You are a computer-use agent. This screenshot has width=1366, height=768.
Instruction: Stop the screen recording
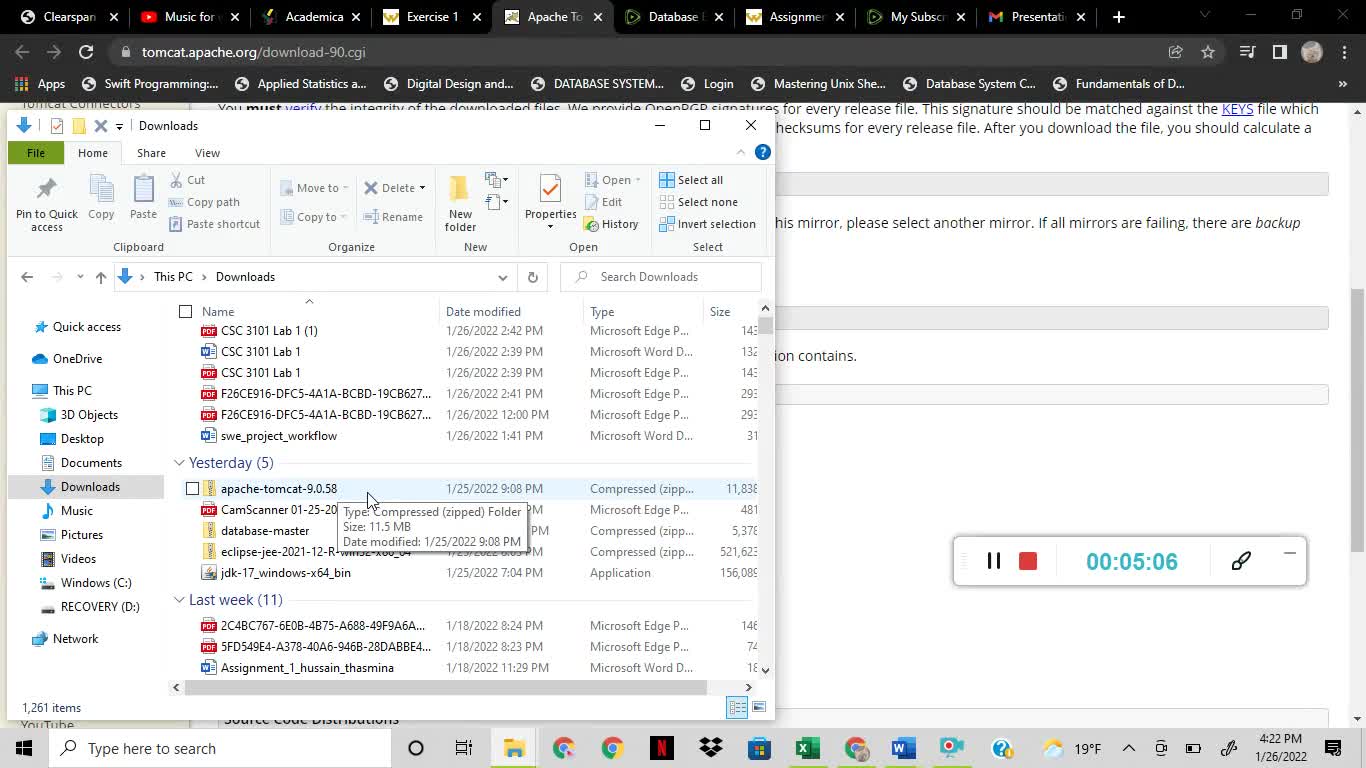coord(1028,561)
